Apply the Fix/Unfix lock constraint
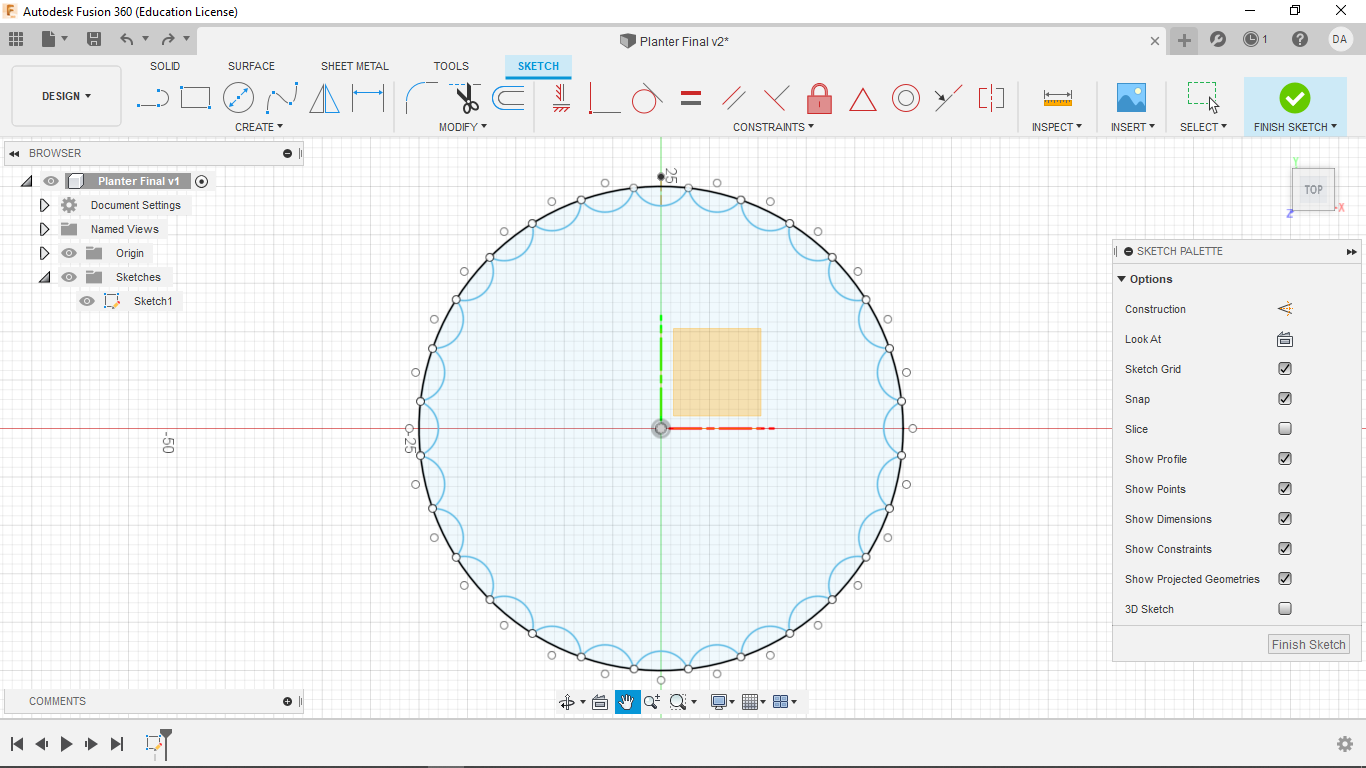The width and height of the screenshot is (1366, 768). [820, 98]
